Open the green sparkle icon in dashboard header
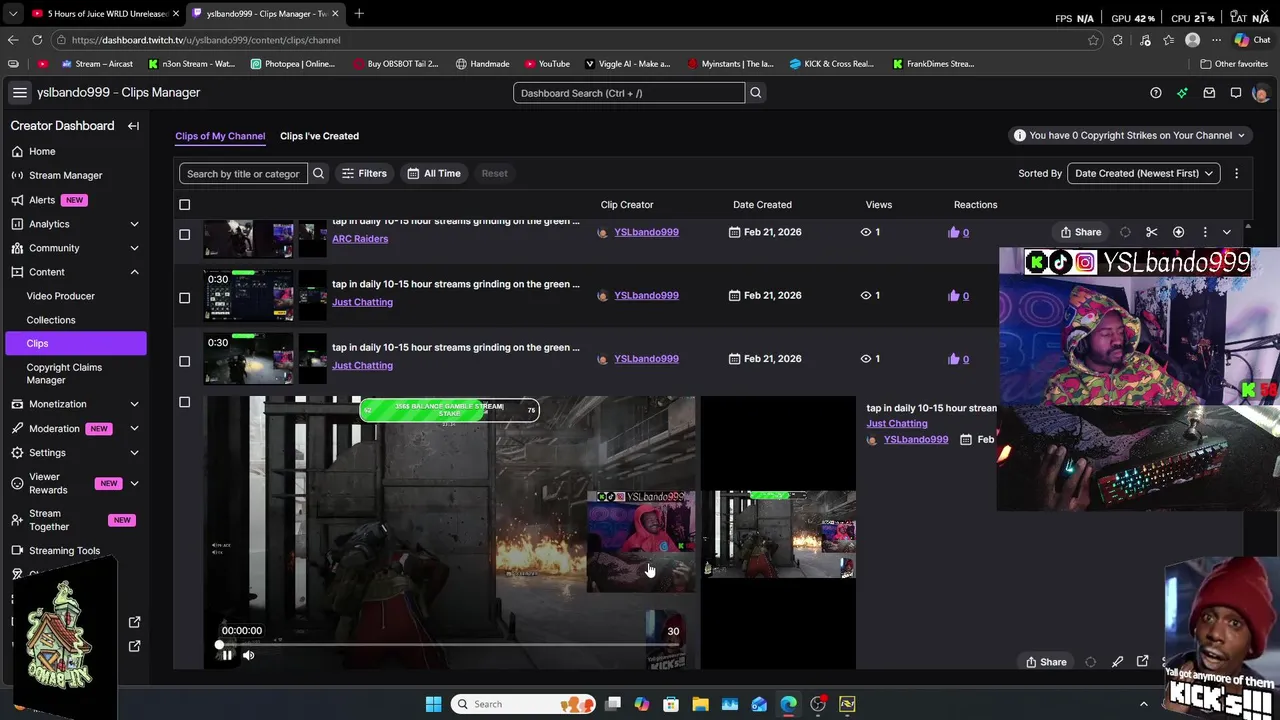The width and height of the screenshot is (1280, 720). click(x=1182, y=93)
